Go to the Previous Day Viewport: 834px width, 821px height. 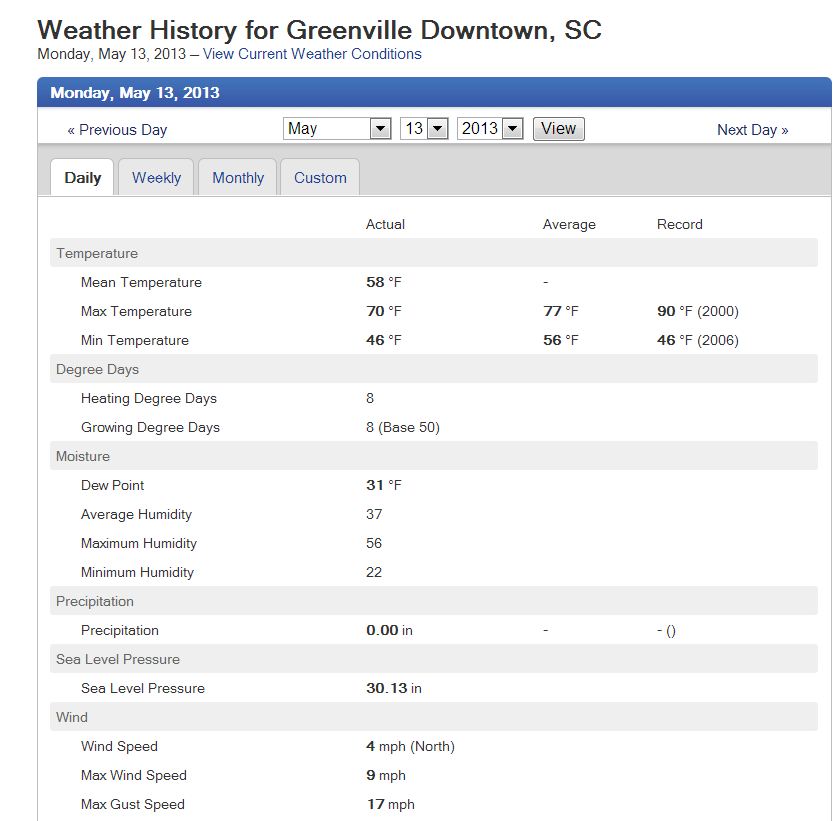coord(117,130)
